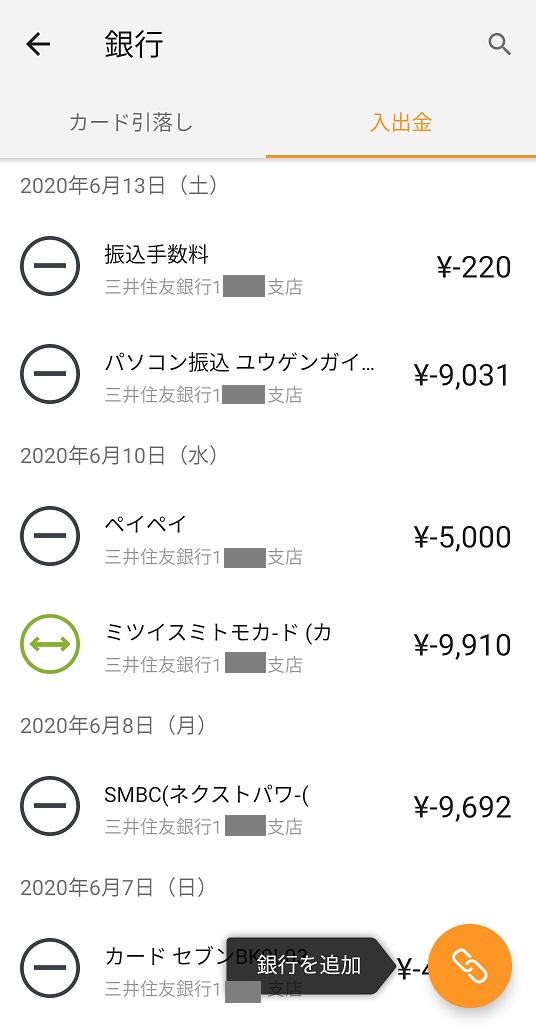Image resolution: width=536 pixels, height=1026 pixels.
Task: Click minus icon beside パソコン振込
Action: click(x=50, y=374)
